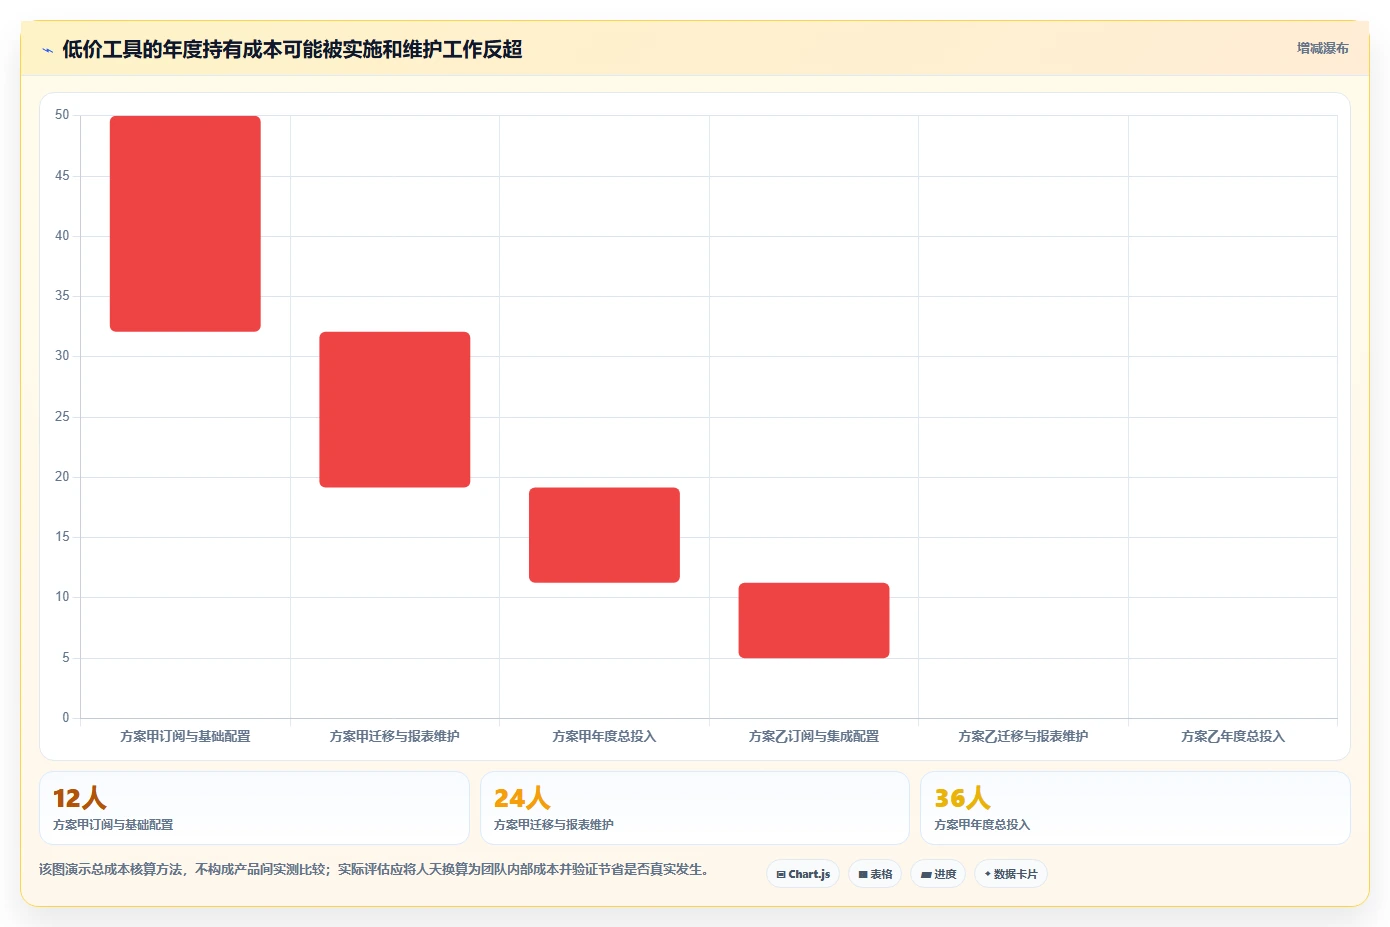Click the x-axis label 方案甲年度总投入
This screenshot has width=1390, height=927.
pyautogui.click(x=604, y=736)
